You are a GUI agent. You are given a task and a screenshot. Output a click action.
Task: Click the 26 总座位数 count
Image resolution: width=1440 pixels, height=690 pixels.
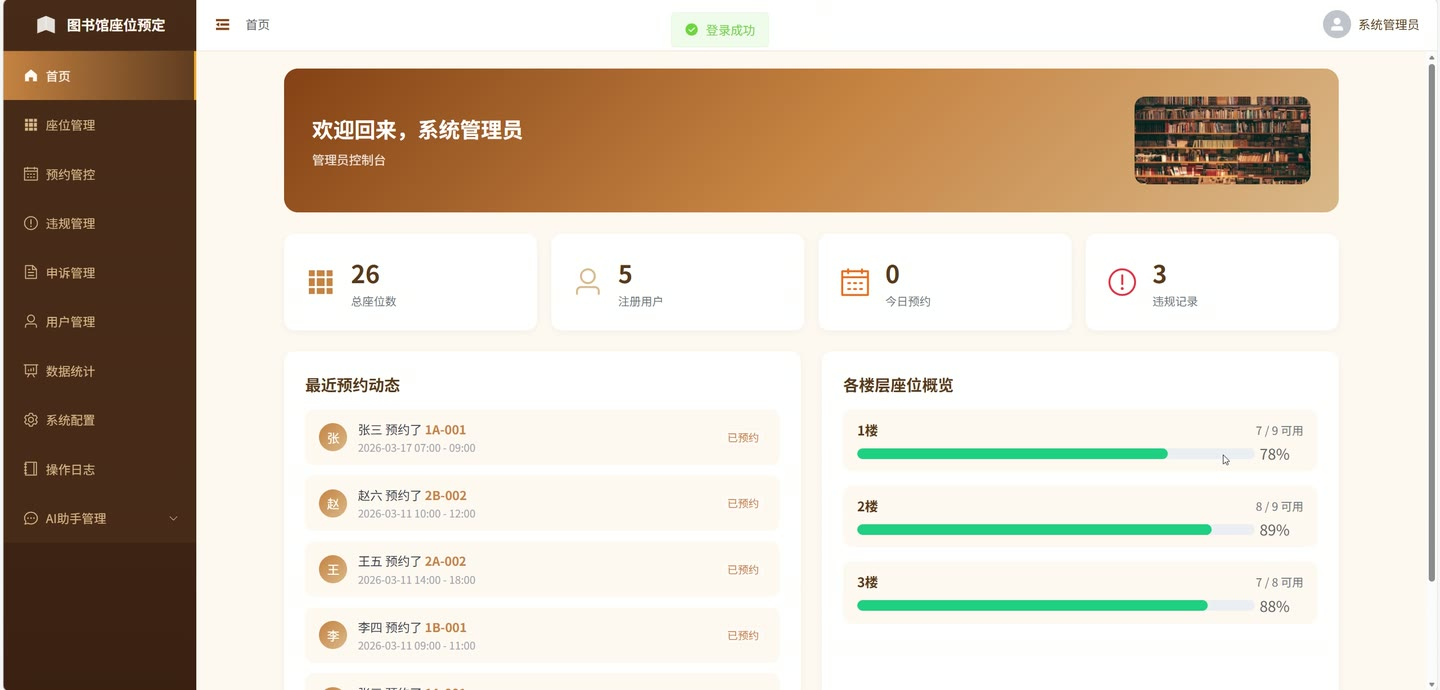point(365,274)
